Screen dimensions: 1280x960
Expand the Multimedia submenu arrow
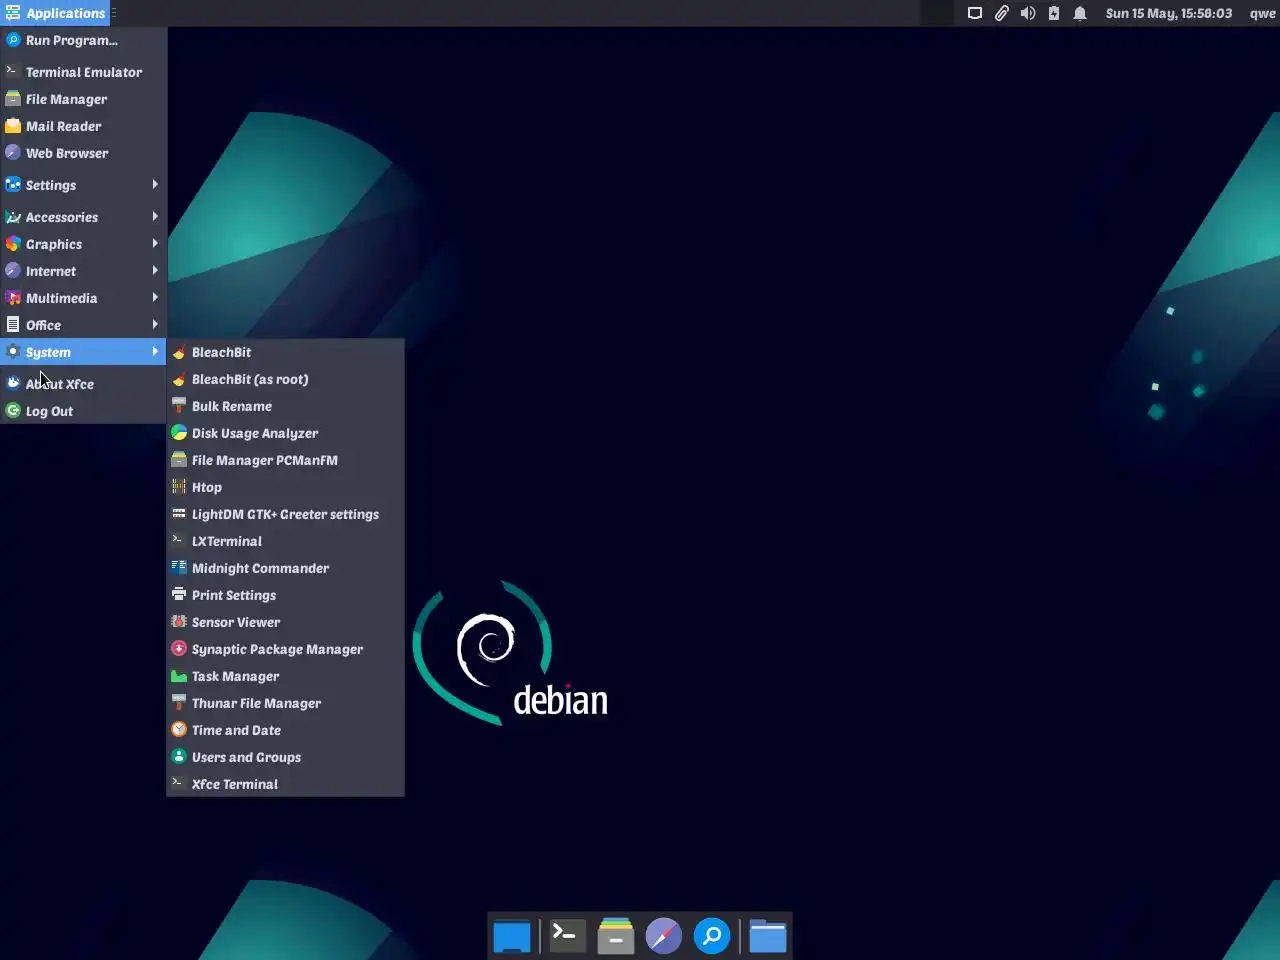pyautogui.click(x=155, y=298)
